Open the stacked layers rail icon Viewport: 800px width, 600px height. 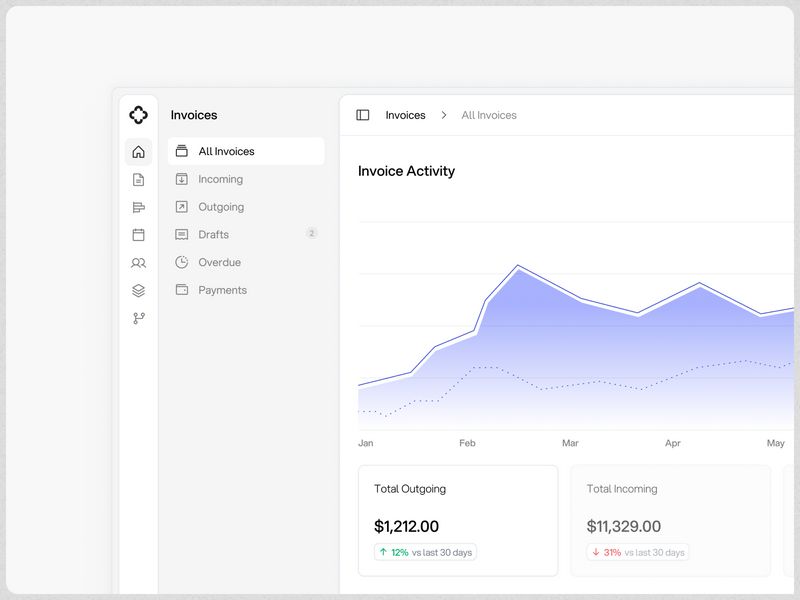click(138, 290)
